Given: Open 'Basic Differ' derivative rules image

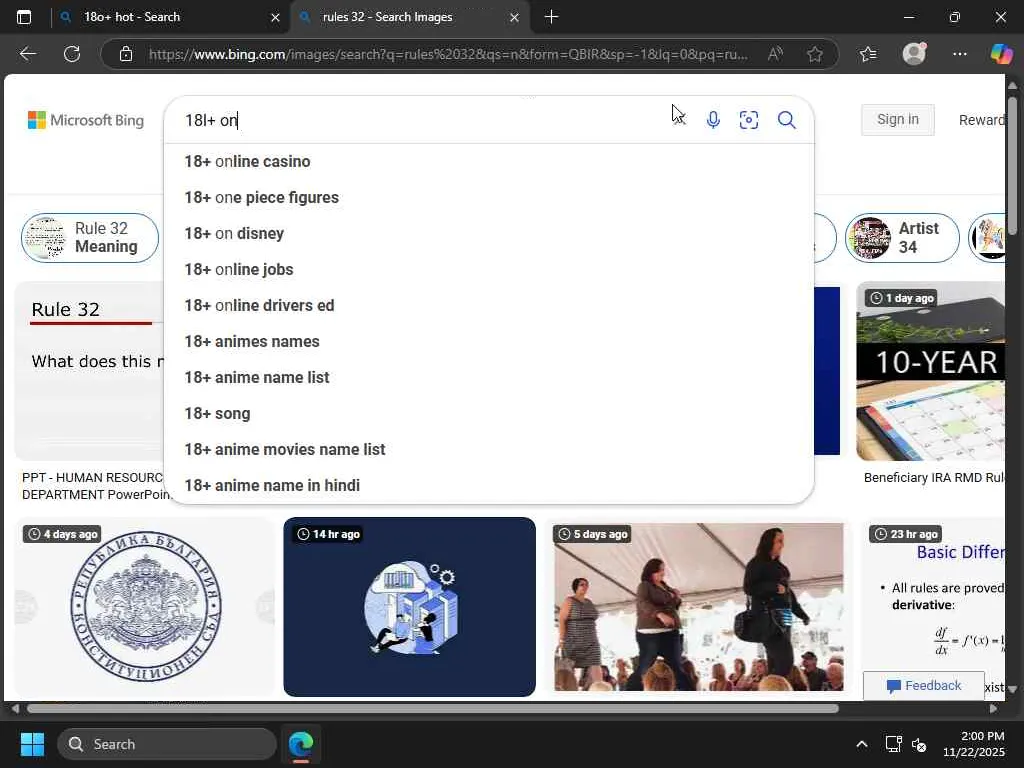Looking at the screenshot, I should pos(934,607).
